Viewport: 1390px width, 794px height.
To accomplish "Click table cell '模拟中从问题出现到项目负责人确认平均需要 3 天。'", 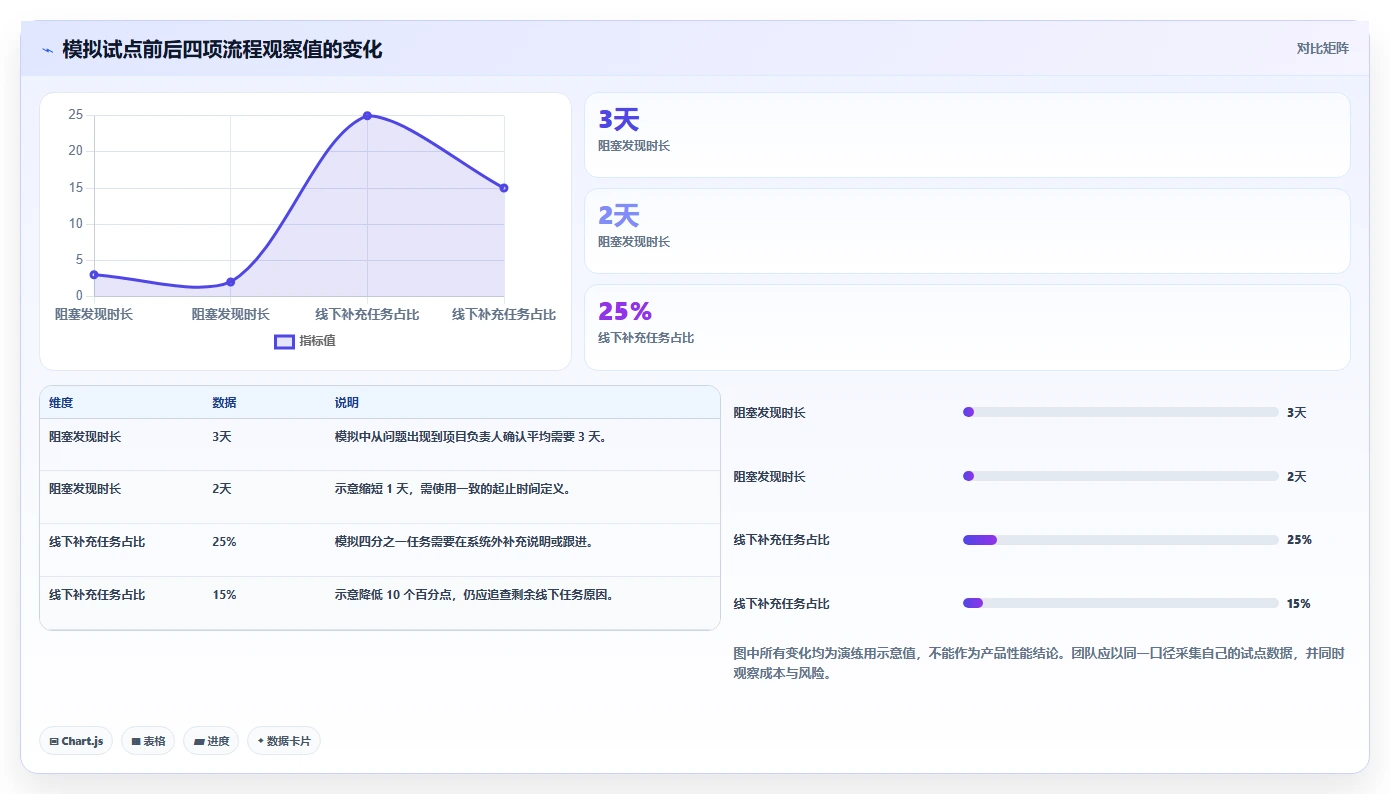I will pyautogui.click(x=471, y=437).
